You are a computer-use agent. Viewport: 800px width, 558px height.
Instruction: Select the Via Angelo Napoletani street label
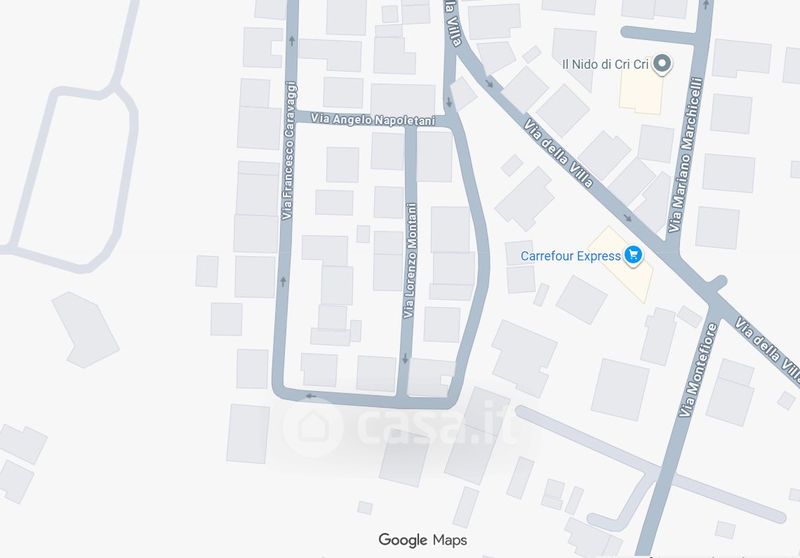(x=373, y=119)
